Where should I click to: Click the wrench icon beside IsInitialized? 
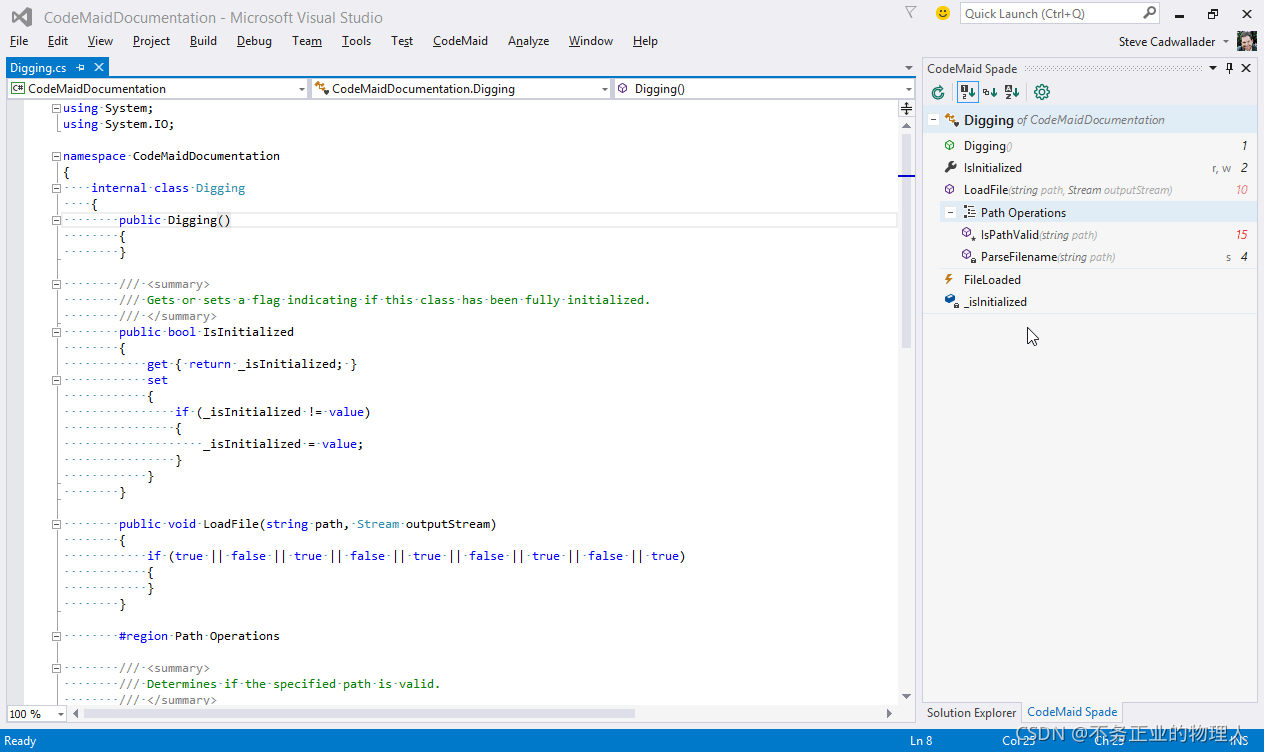coord(950,168)
